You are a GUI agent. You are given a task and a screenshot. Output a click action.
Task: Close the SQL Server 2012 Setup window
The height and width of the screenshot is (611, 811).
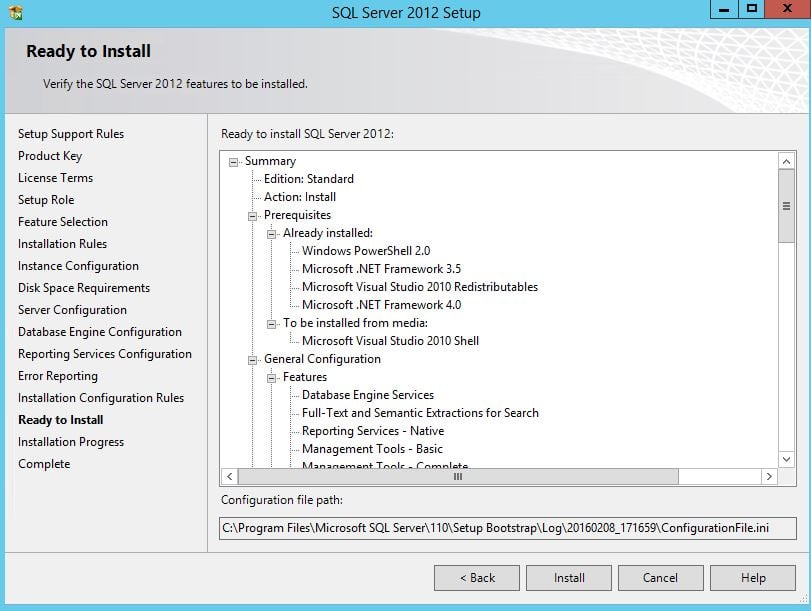click(x=787, y=9)
